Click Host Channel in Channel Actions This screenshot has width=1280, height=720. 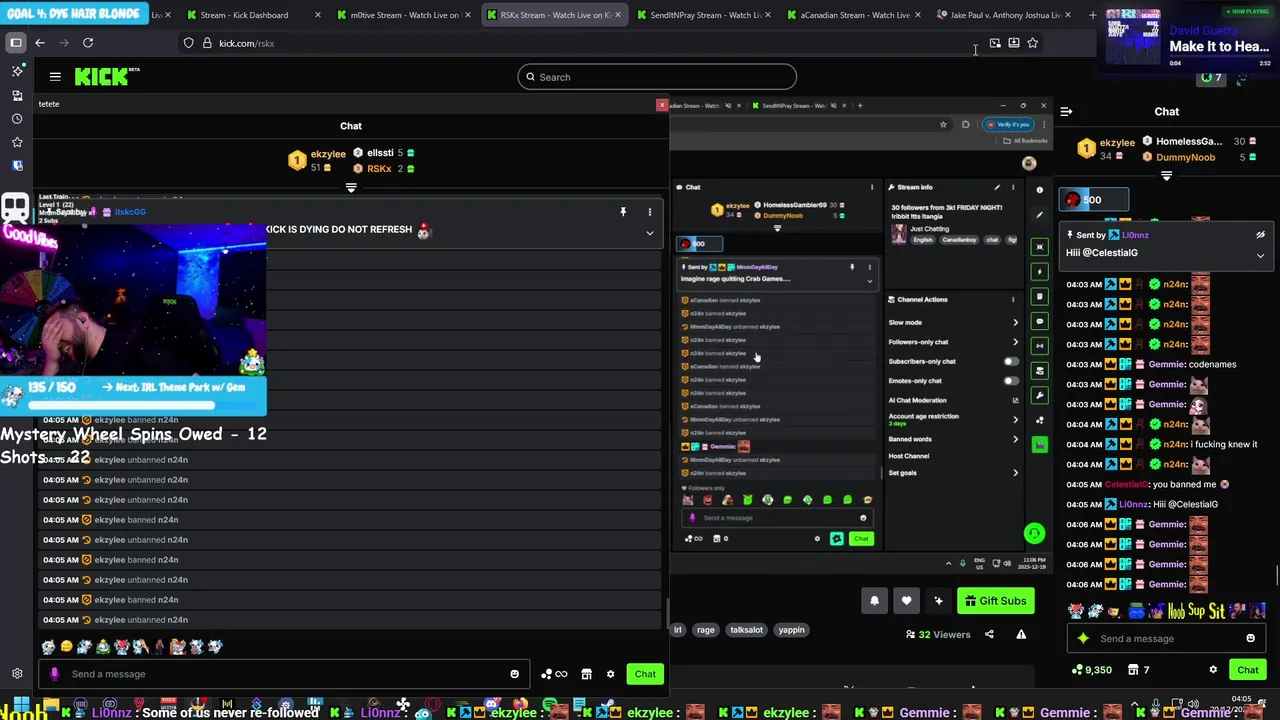coord(908,456)
